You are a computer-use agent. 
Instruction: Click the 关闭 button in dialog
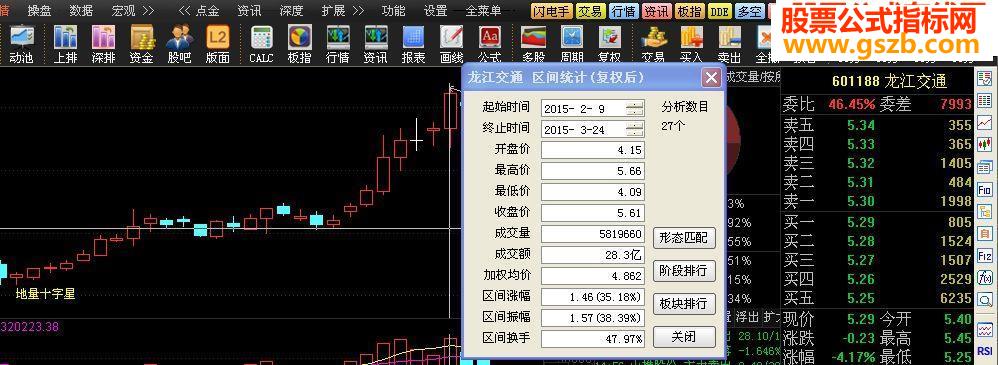pos(684,337)
